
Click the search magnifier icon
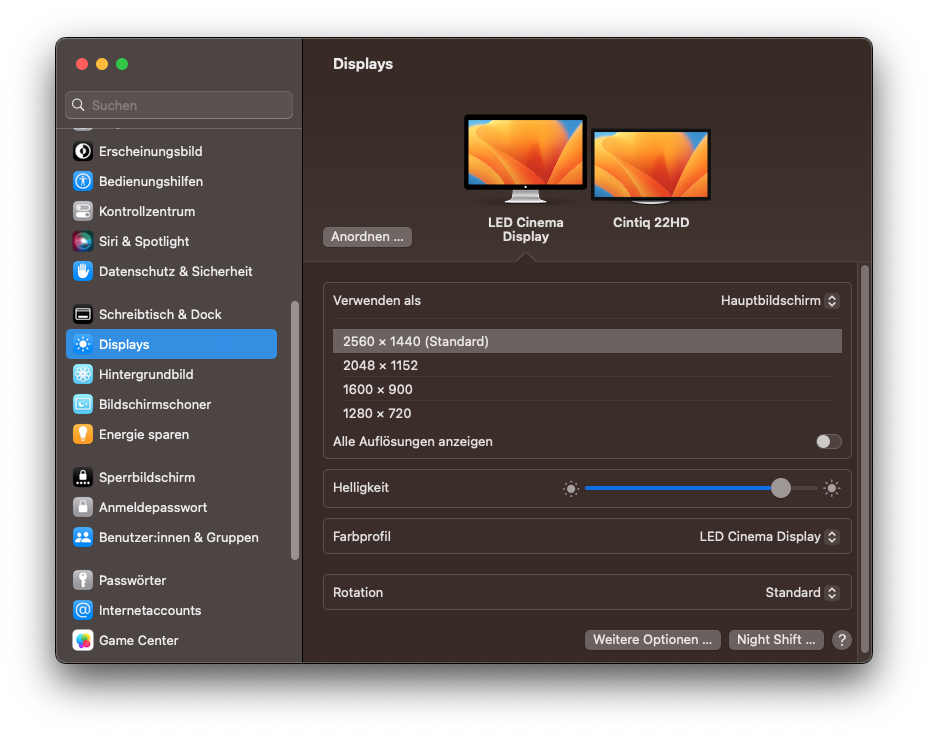click(78, 105)
